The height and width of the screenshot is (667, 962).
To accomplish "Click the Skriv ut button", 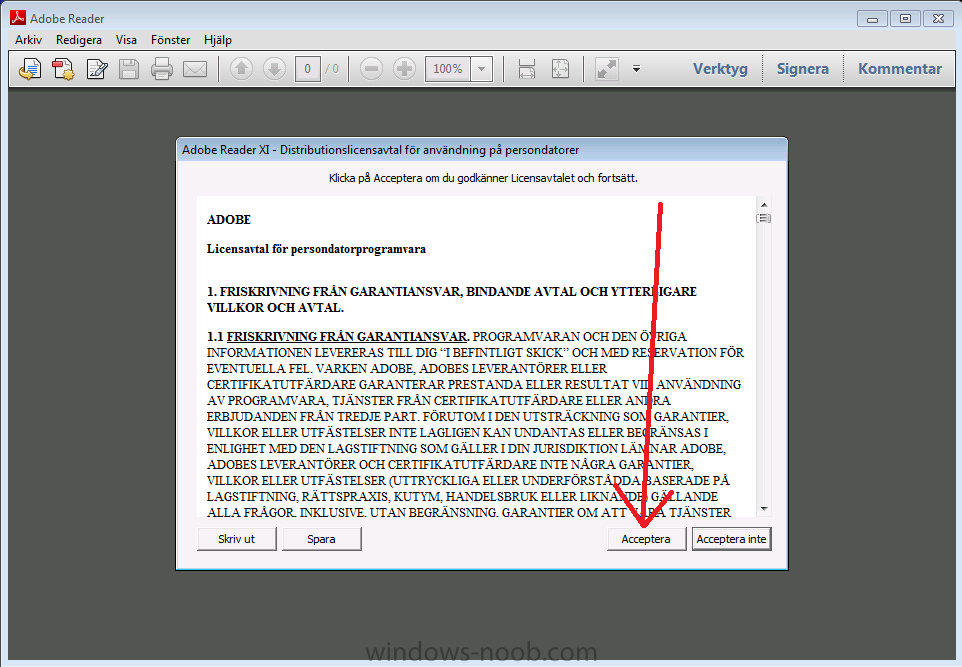I will pos(236,539).
